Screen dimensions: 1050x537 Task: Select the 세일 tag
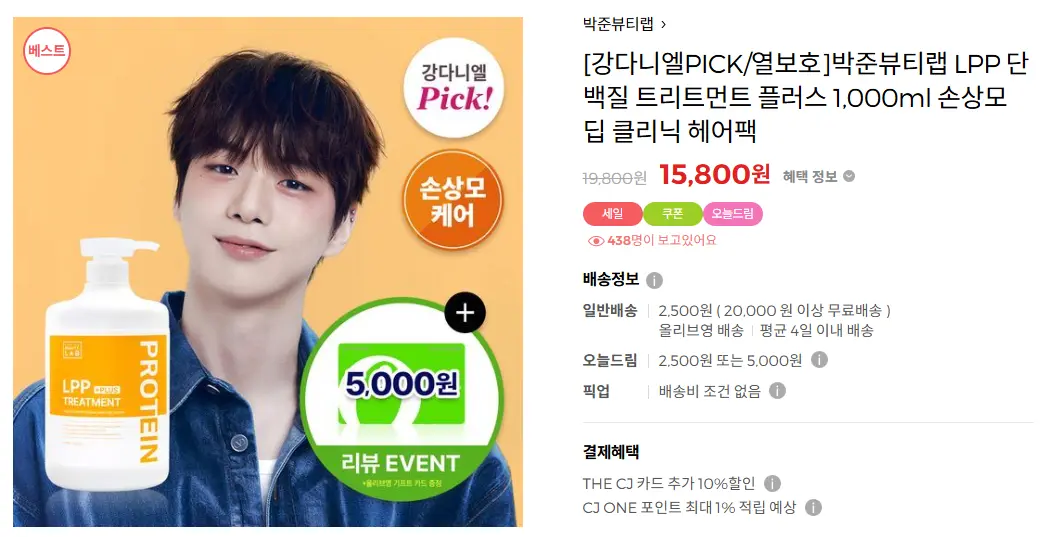tap(613, 214)
